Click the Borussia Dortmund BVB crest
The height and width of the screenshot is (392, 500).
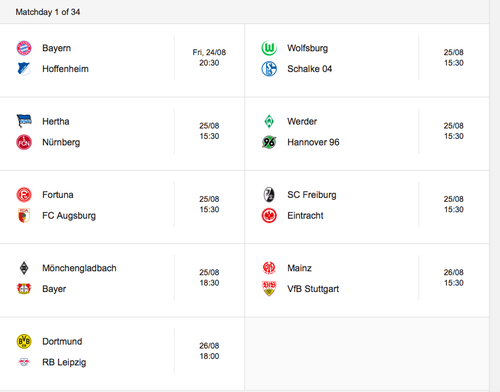(24, 341)
